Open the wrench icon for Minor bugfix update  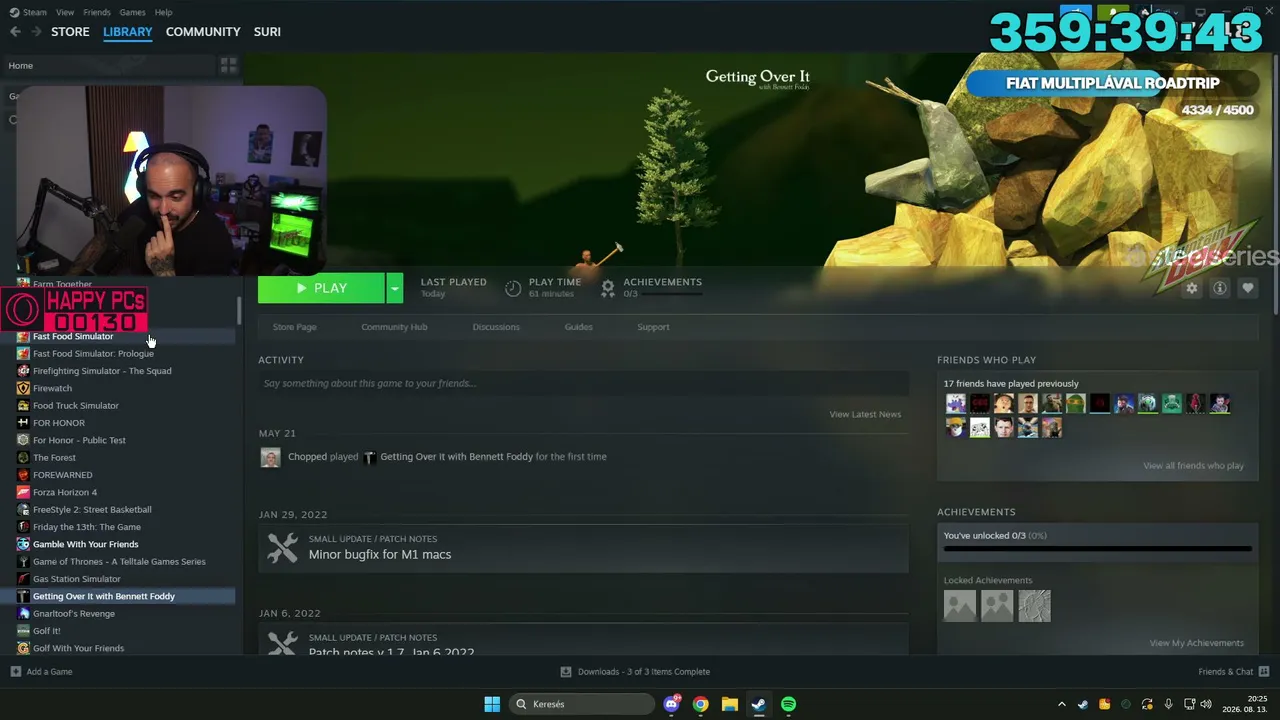tap(282, 548)
